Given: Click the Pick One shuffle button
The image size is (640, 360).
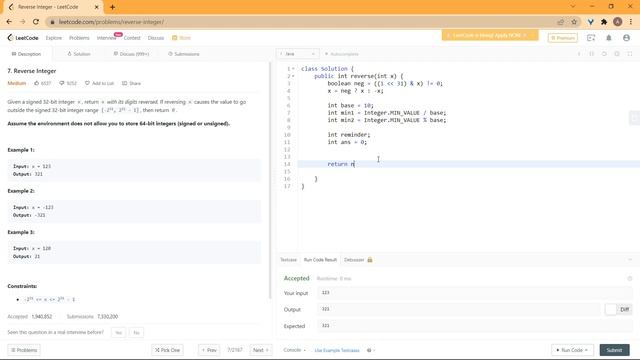Looking at the screenshot, I should 167,350.
